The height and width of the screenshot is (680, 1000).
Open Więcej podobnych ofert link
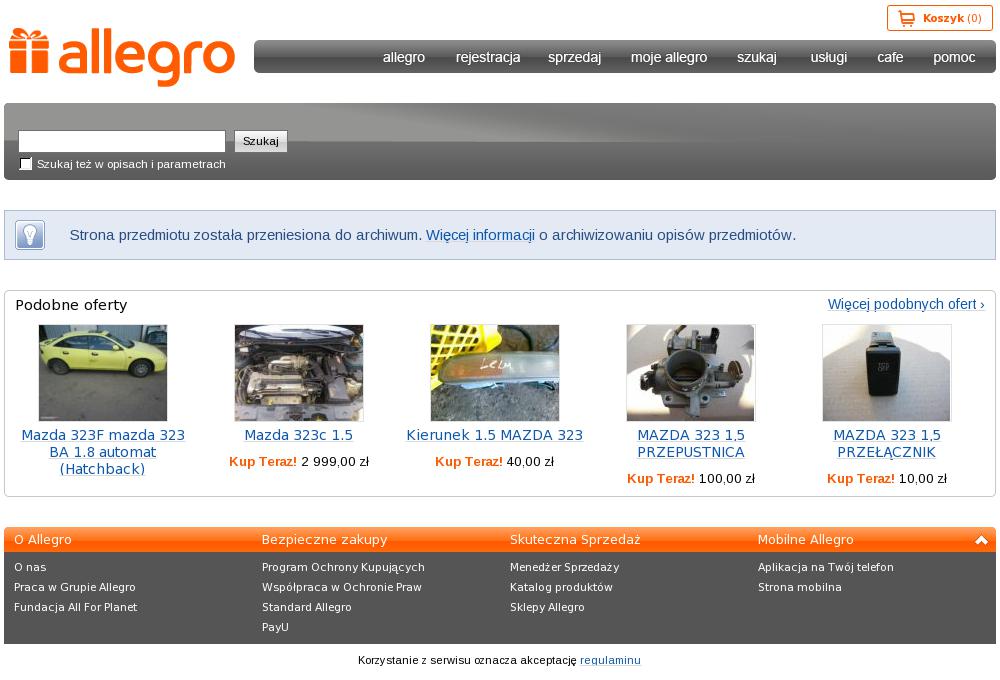906,304
